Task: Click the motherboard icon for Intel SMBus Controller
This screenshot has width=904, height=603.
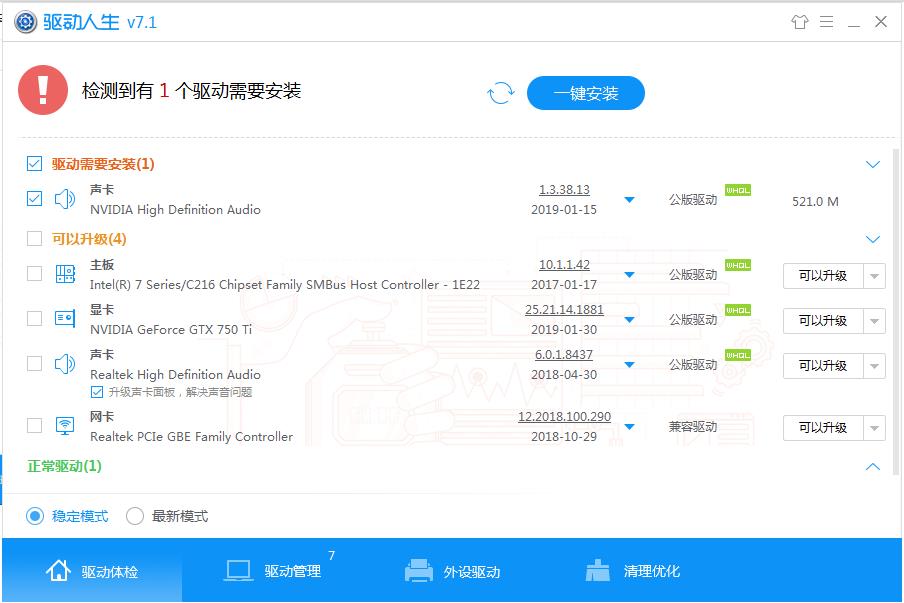Action: coord(65,274)
